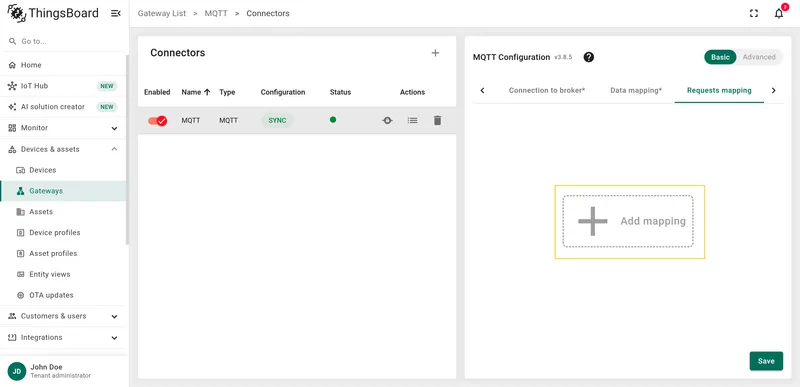Click the sidebar scrollbar
800x387 pixels.
(x=127, y=149)
